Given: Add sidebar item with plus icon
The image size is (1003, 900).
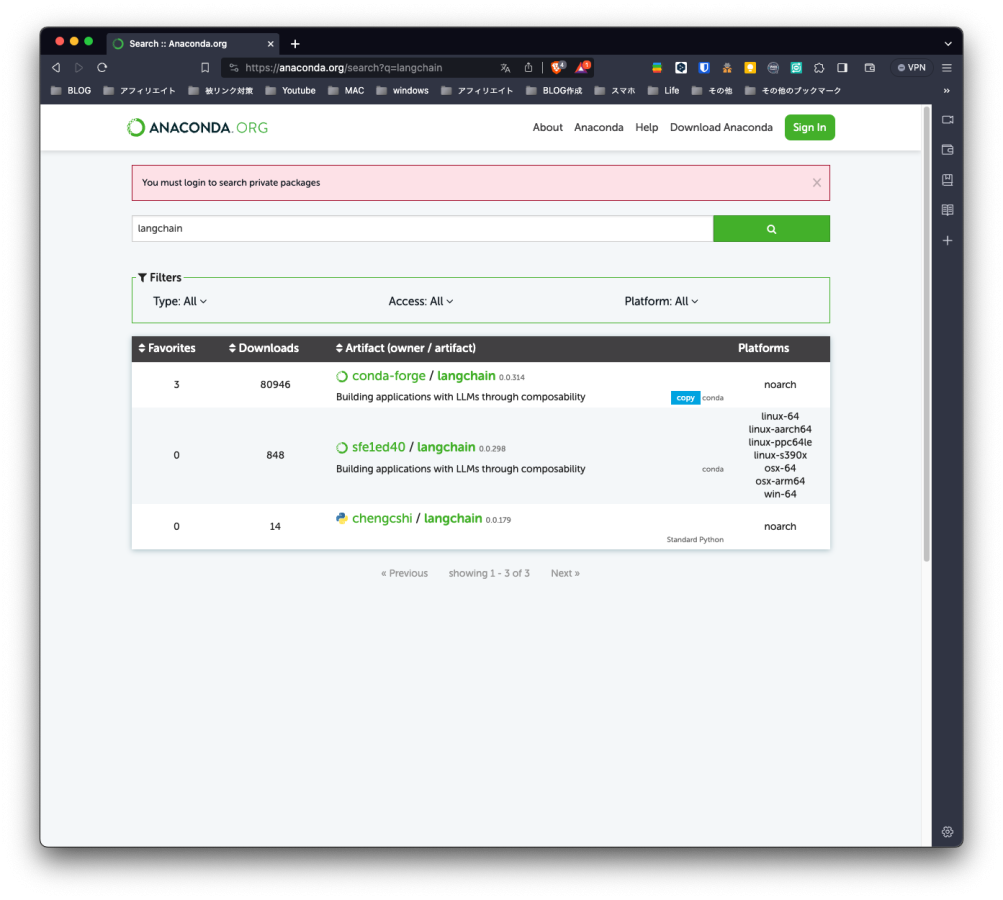Looking at the screenshot, I should pos(947,241).
